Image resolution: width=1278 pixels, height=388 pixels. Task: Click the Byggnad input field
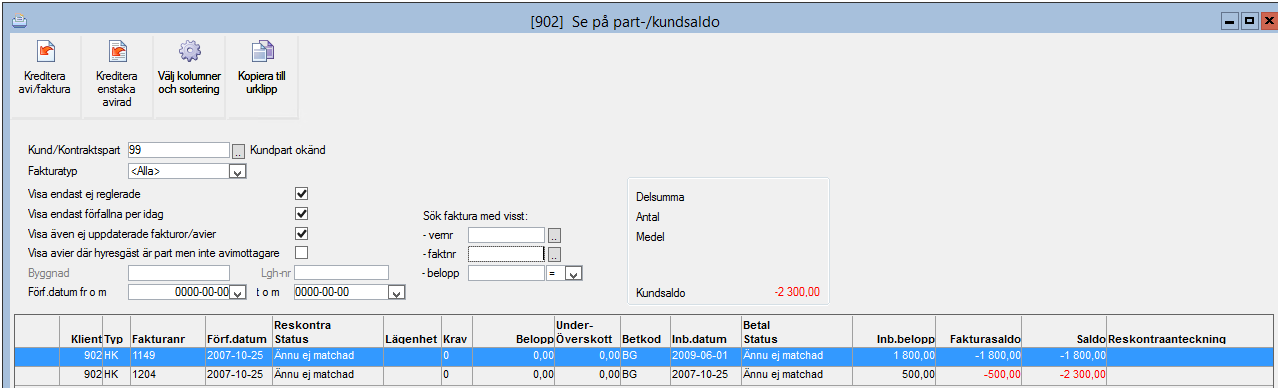tap(179, 272)
